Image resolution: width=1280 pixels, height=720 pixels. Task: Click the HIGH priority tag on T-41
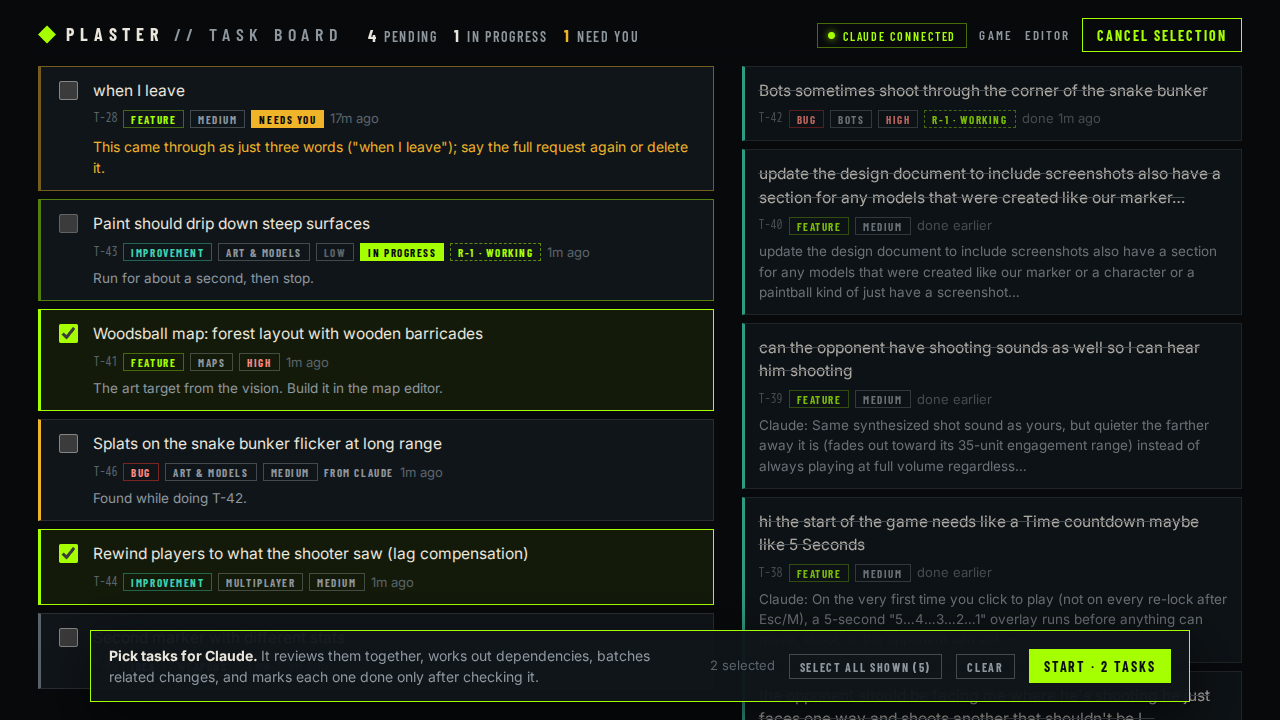[x=259, y=363]
